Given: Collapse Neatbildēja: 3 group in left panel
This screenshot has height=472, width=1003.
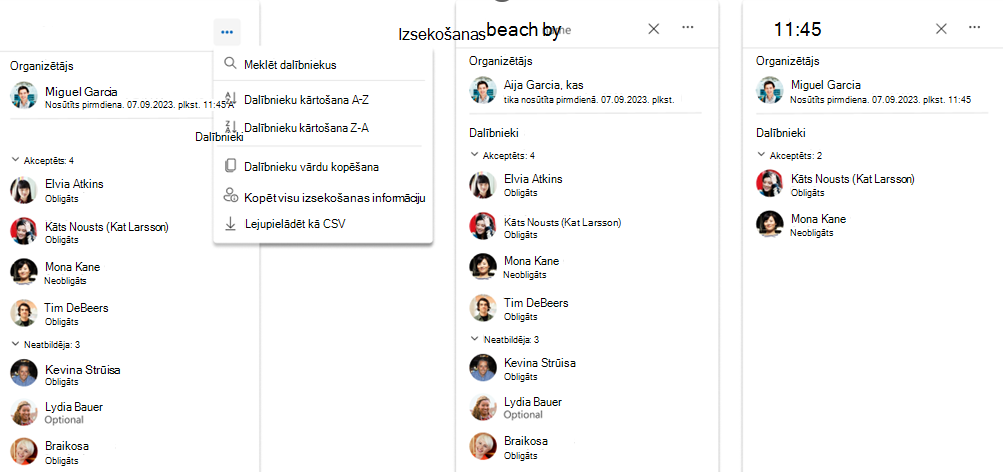Looking at the screenshot, I should (15, 344).
